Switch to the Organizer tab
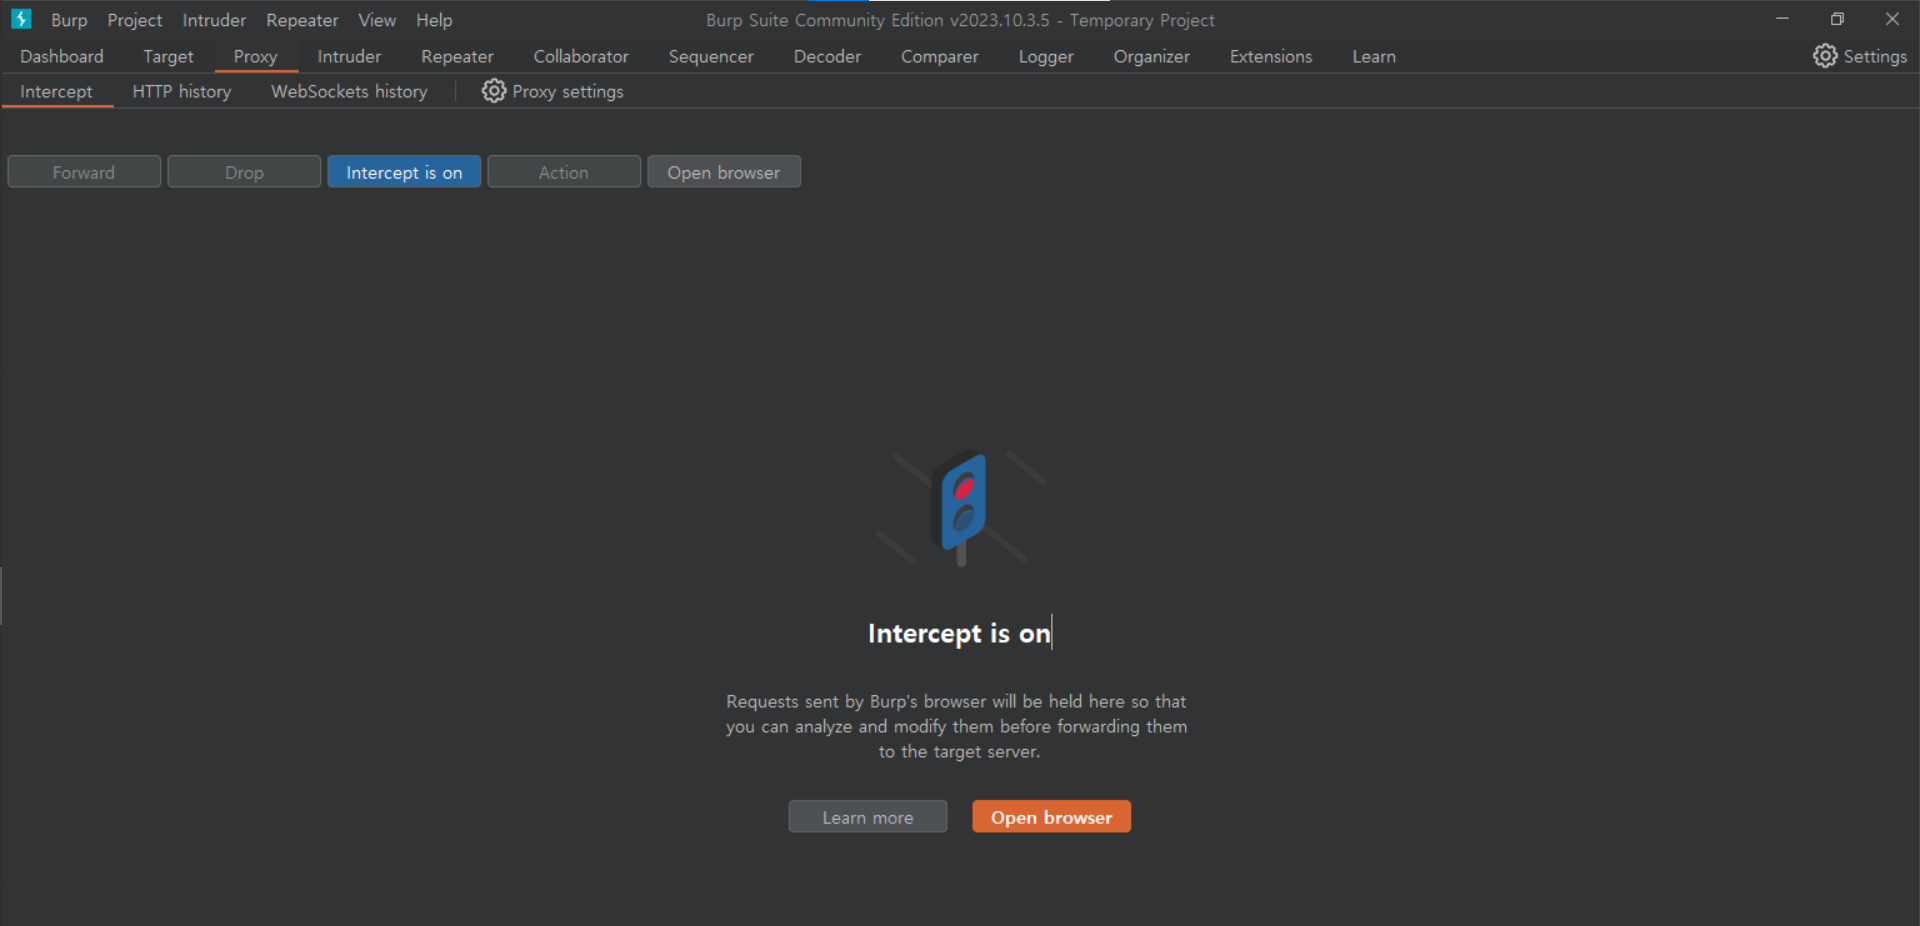 (1152, 56)
